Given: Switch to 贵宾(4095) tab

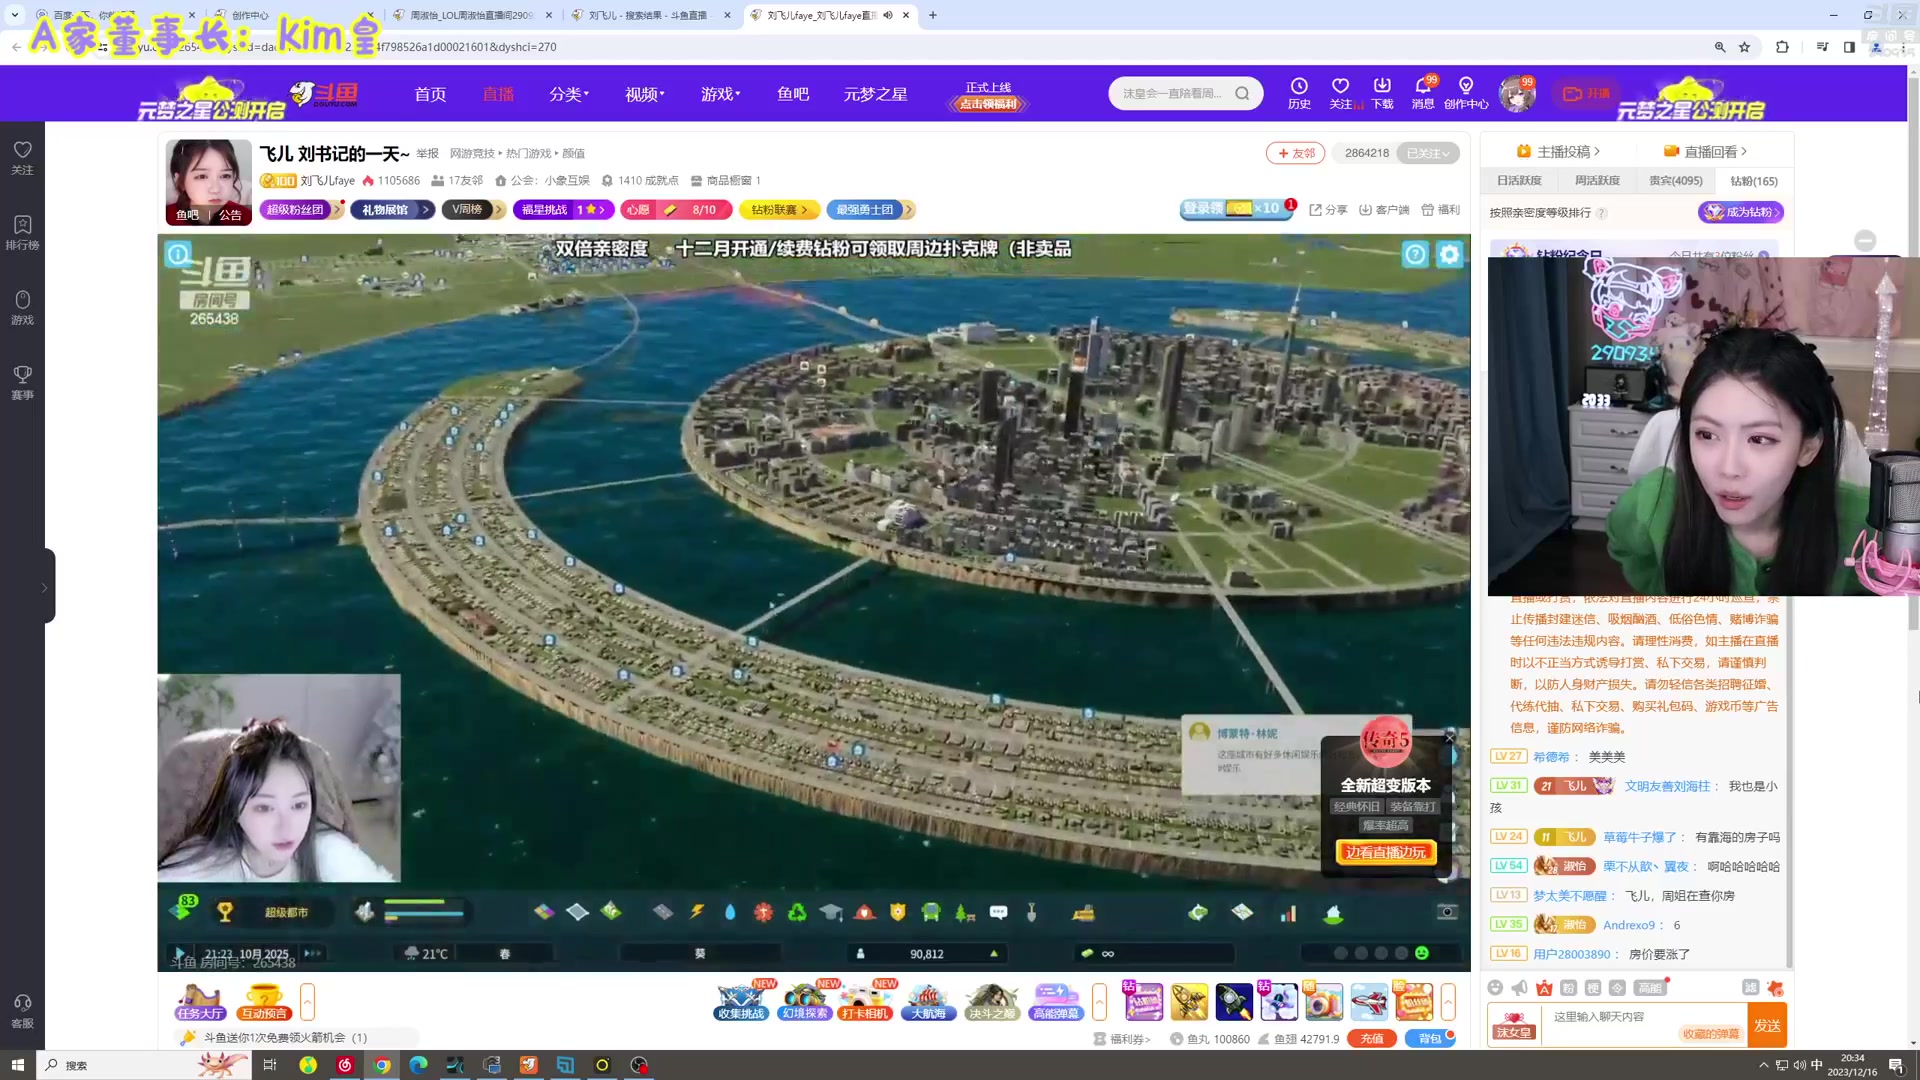Looking at the screenshot, I should coord(1676,181).
